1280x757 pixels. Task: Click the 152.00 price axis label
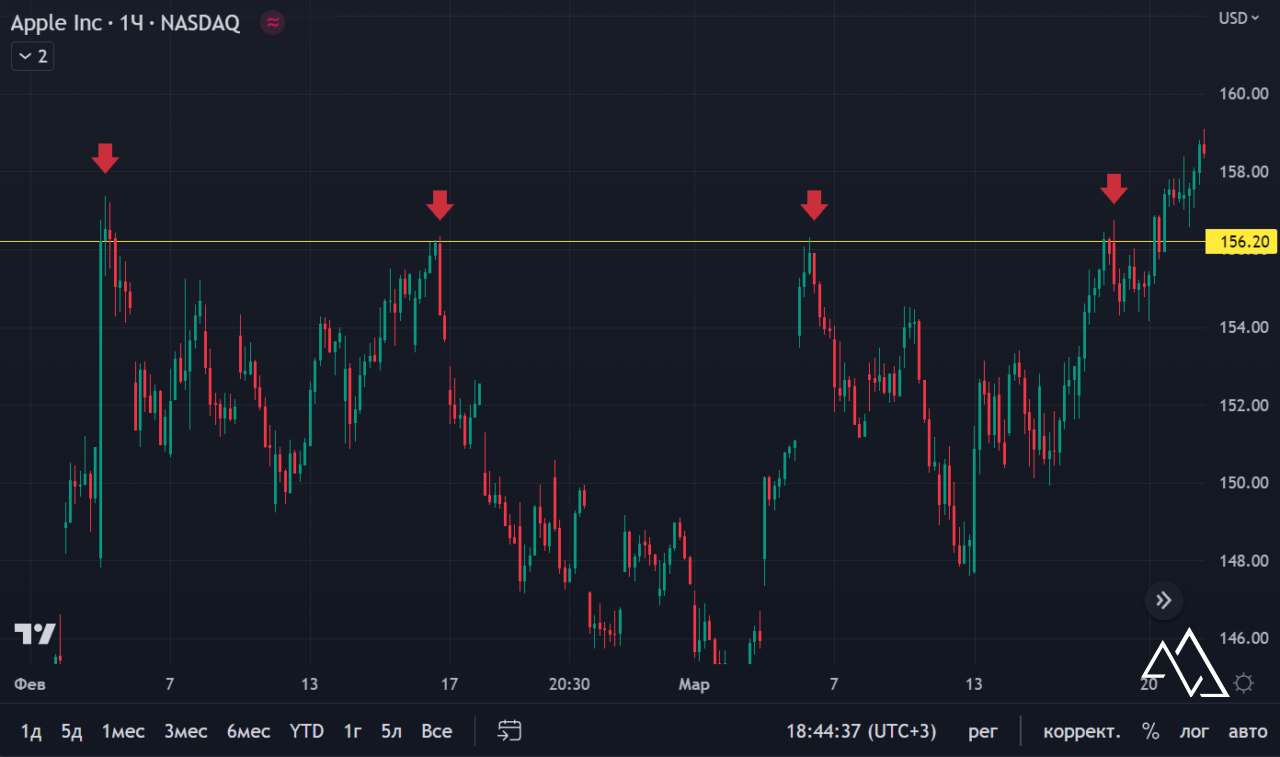[1245, 405]
